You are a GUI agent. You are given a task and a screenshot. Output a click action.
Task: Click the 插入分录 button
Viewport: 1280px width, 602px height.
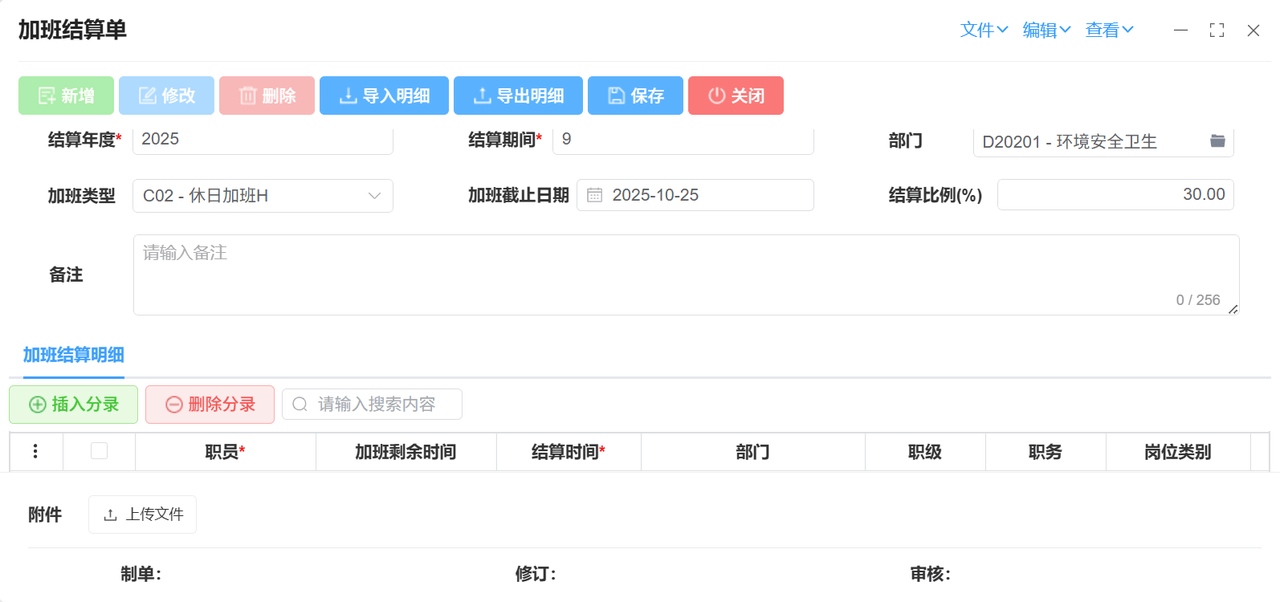[x=74, y=404]
